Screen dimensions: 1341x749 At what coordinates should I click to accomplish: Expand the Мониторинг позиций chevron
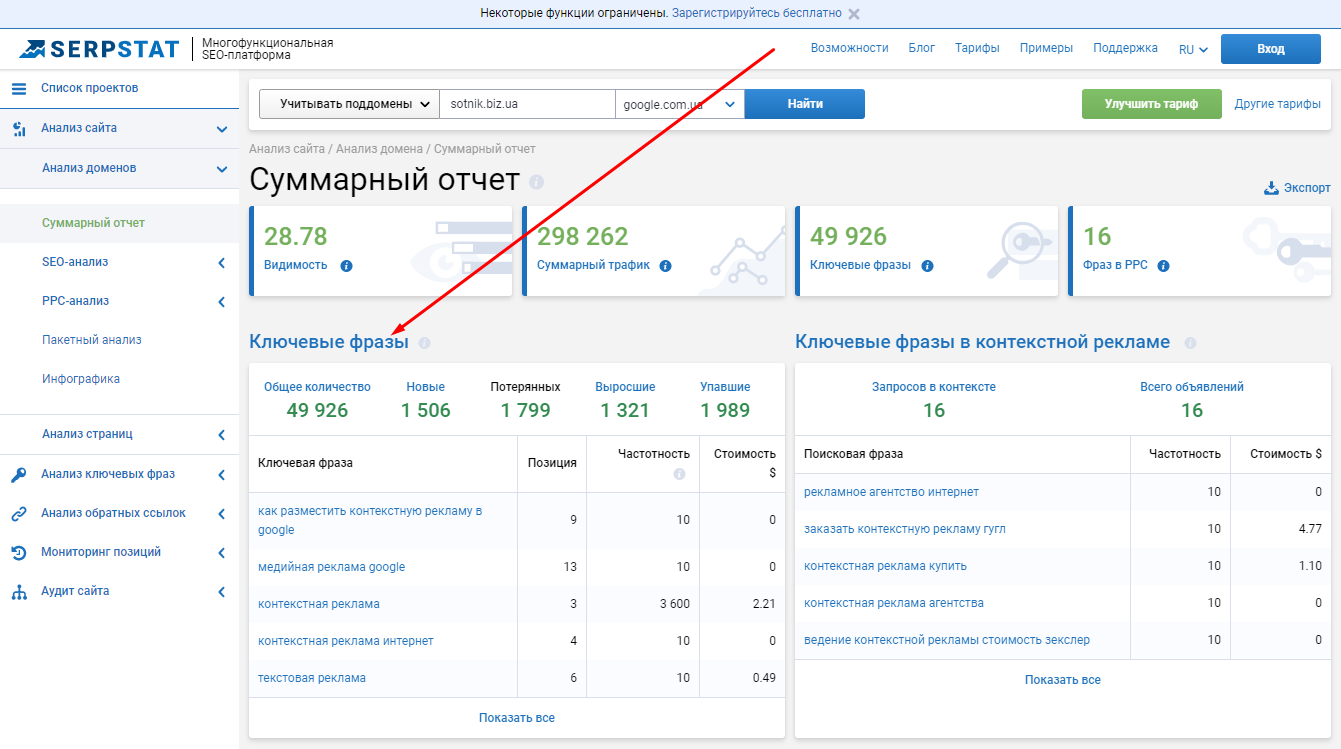222,552
